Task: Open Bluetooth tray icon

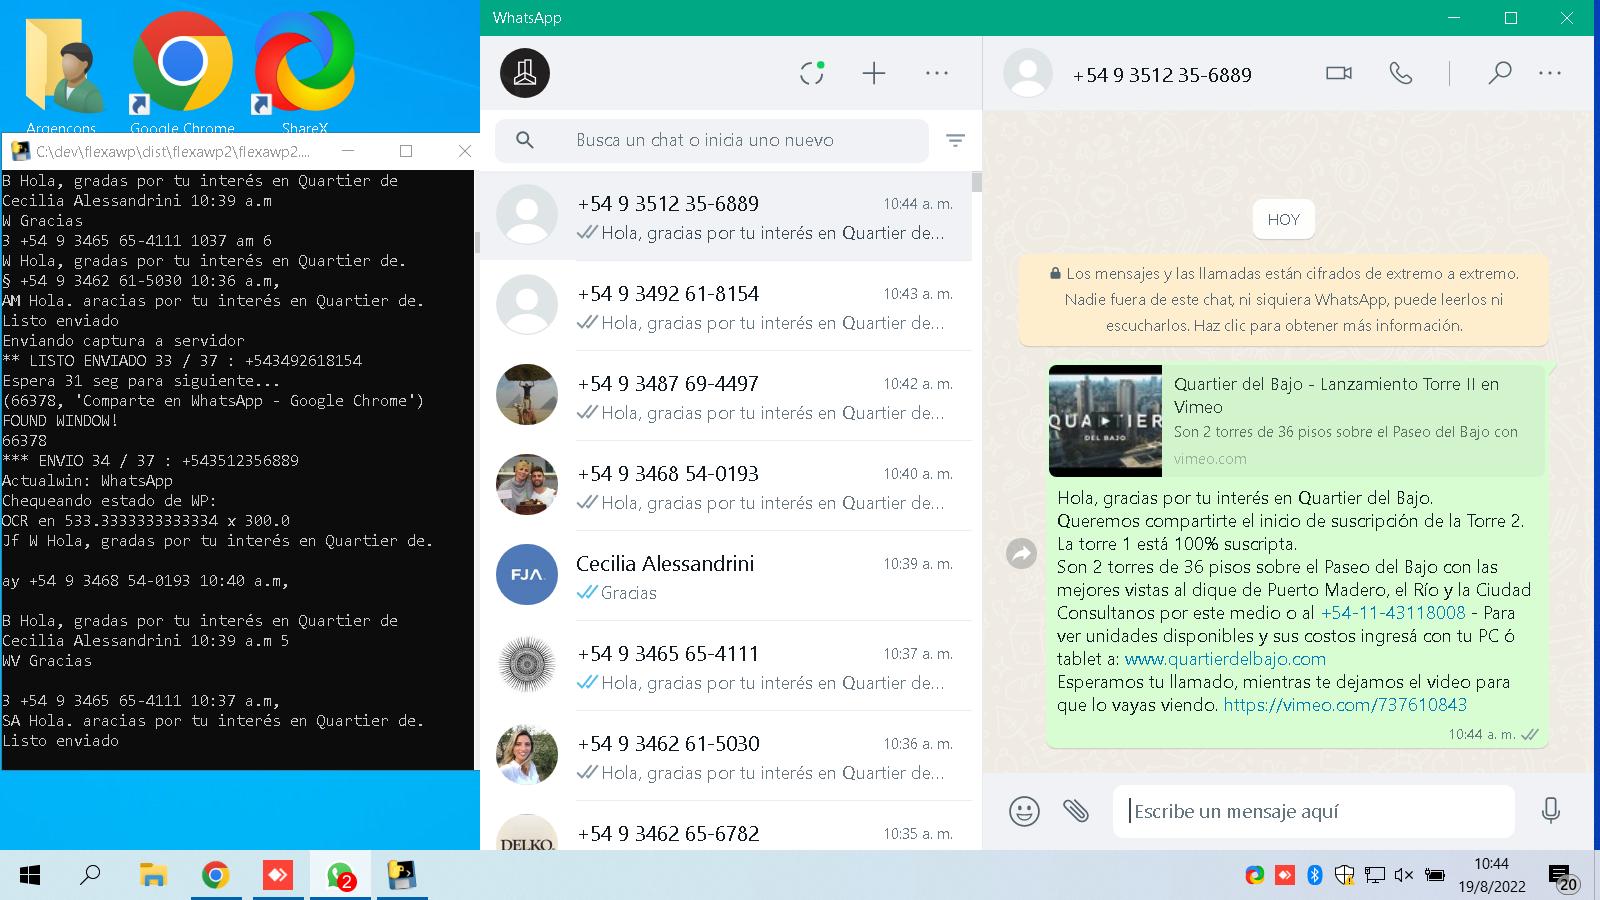Action: click(x=1315, y=876)
